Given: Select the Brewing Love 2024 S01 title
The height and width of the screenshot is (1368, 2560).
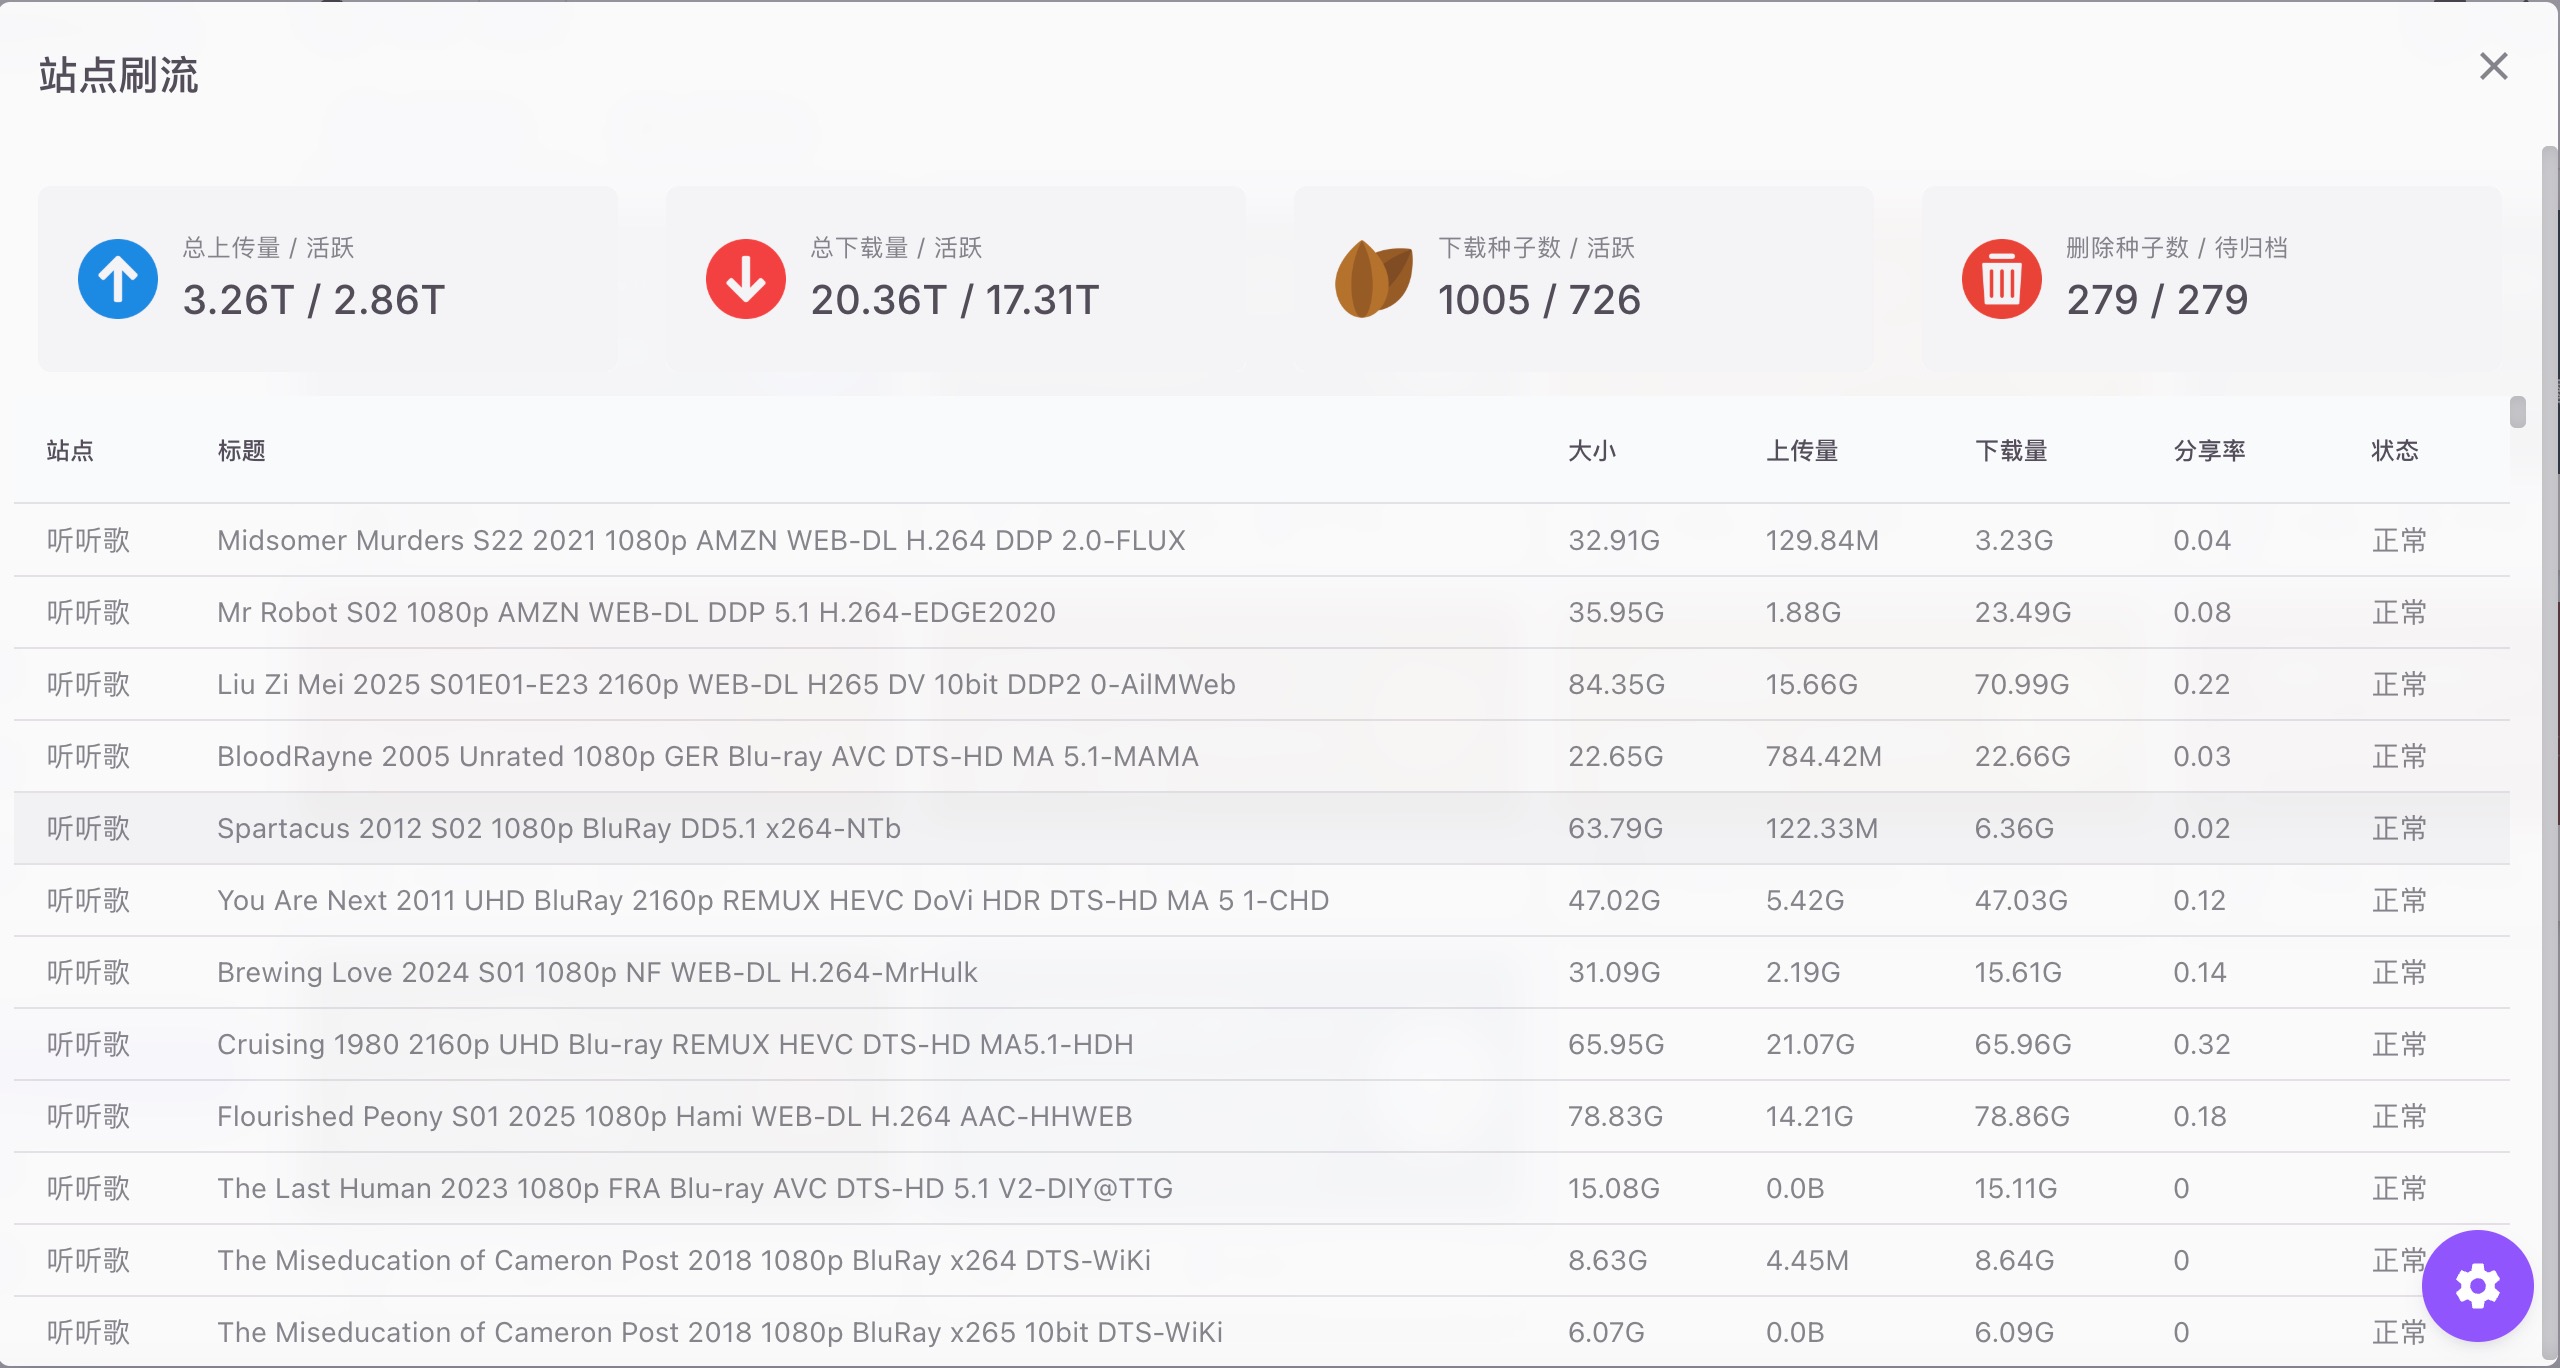Looking at the screenshot, I should [x=597, y=972].
